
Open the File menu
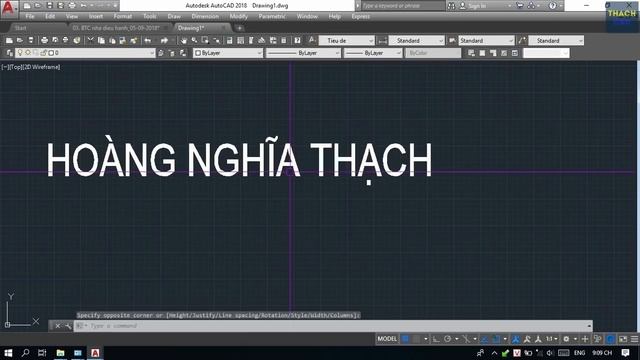click(30, 16)
